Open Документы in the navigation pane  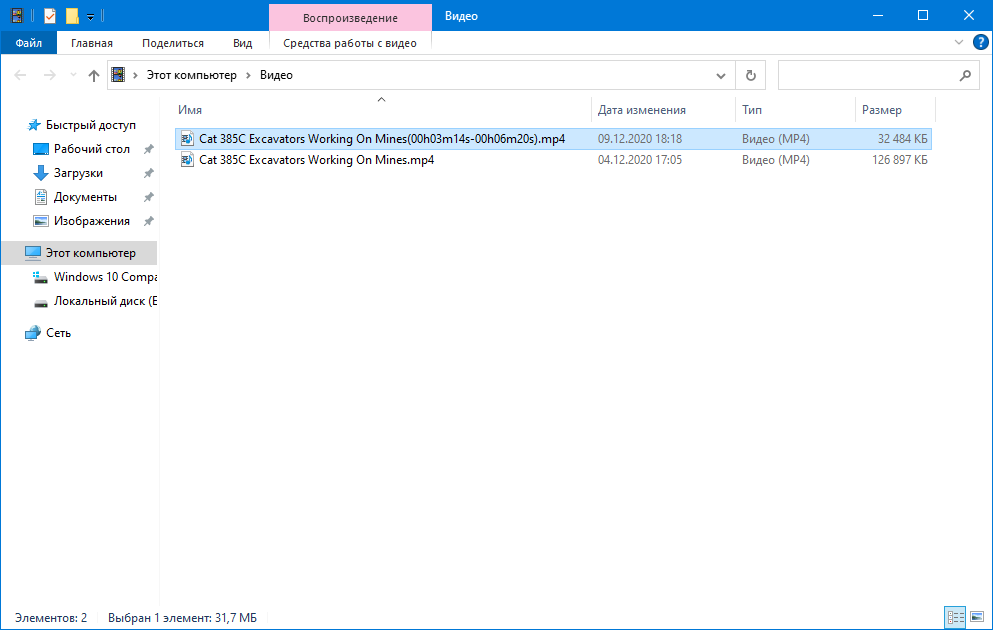pos(85,197)
